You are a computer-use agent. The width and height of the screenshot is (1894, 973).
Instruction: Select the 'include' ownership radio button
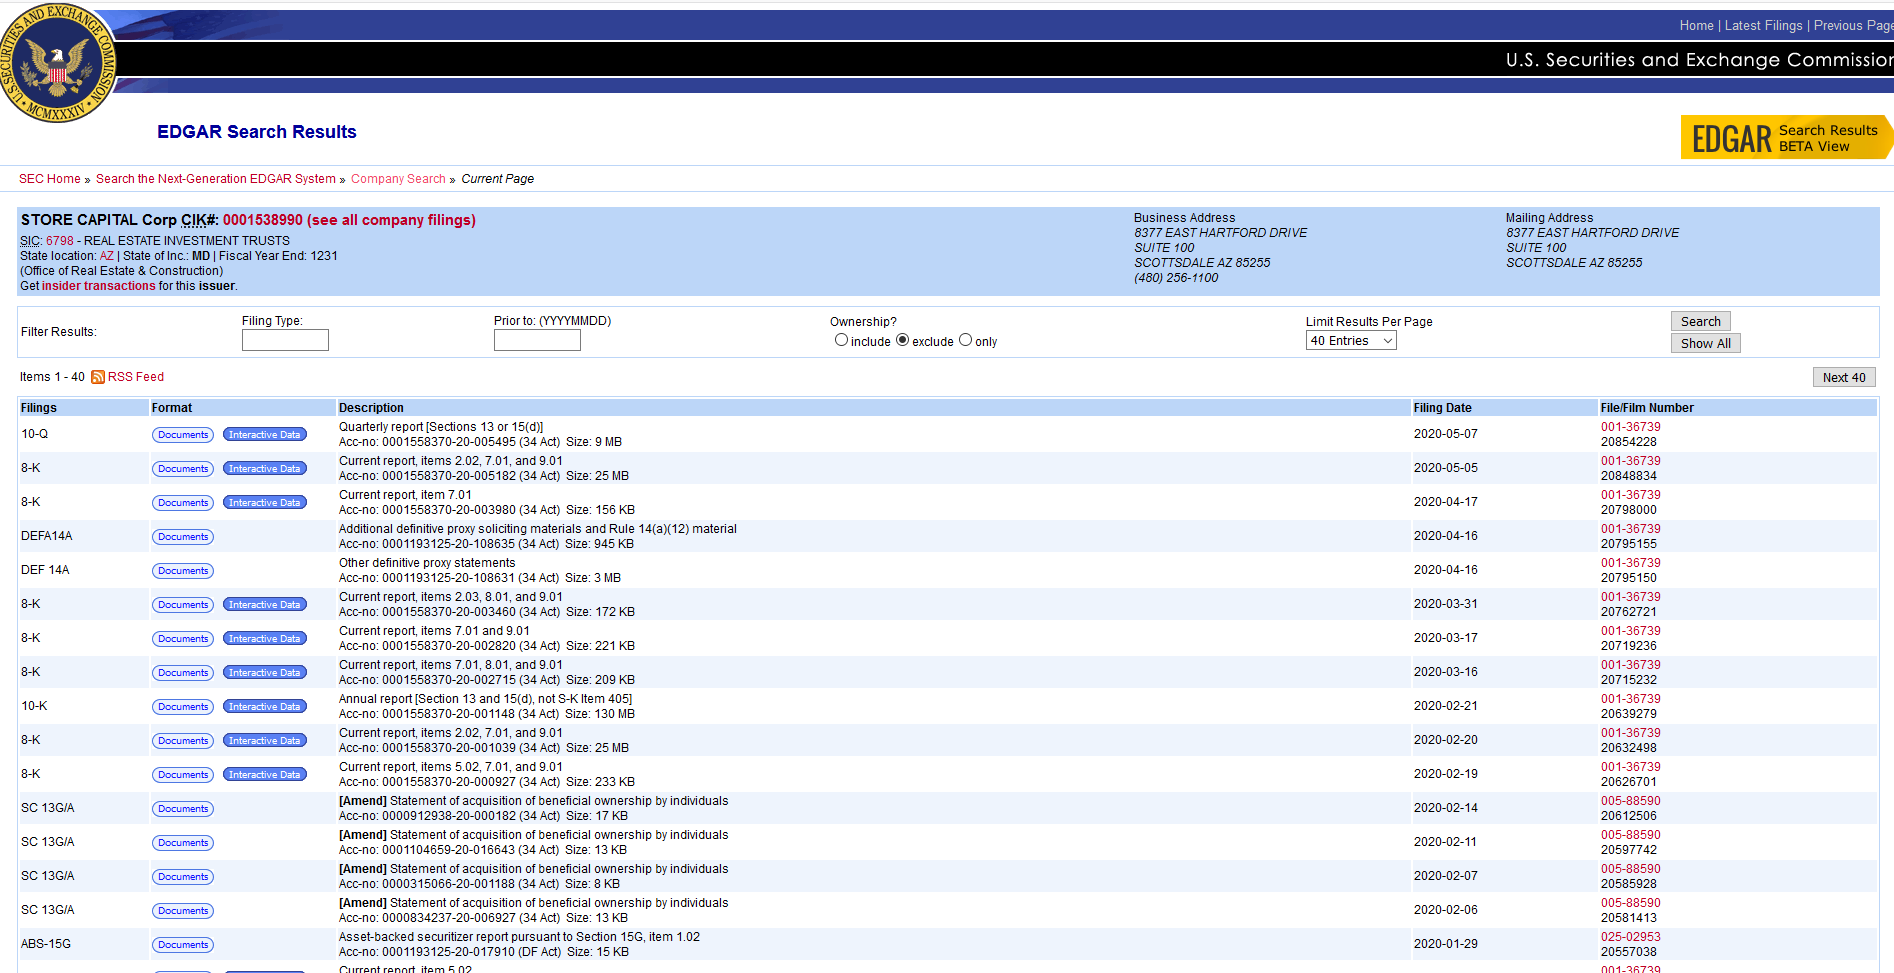pyautogui.click(x=841, y=340)
